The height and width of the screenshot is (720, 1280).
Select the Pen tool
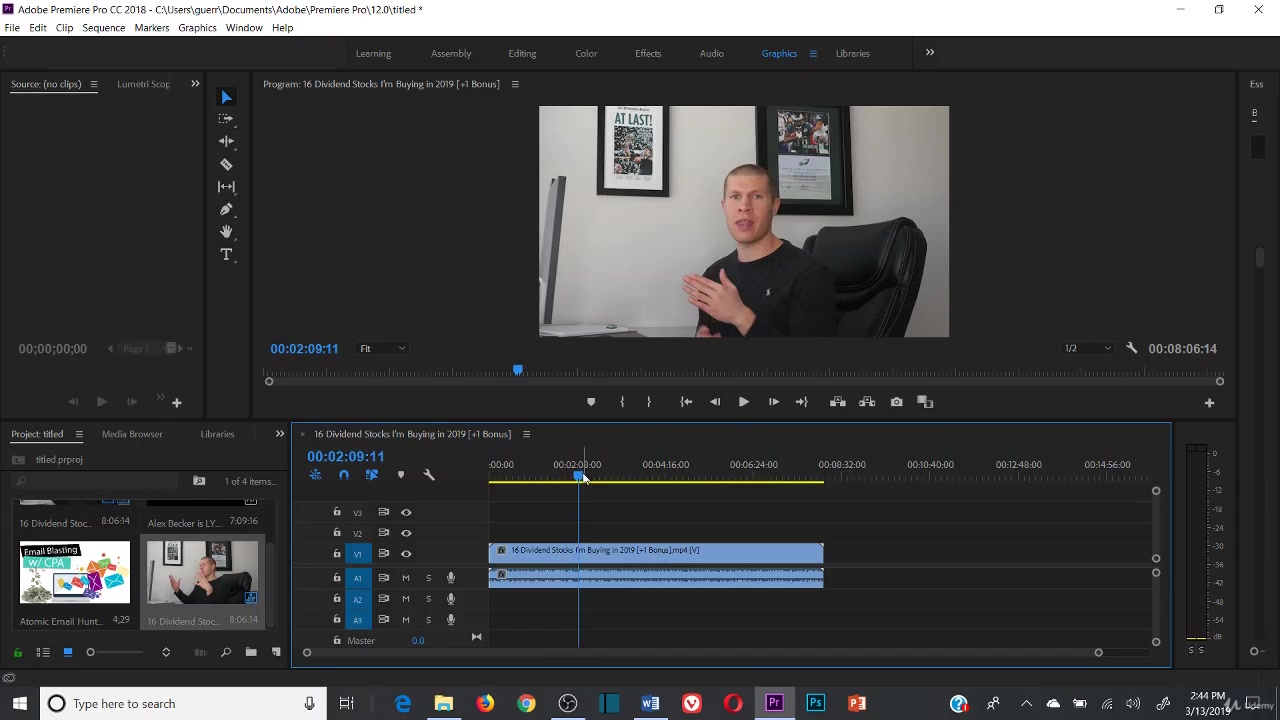tap(226, 209)
